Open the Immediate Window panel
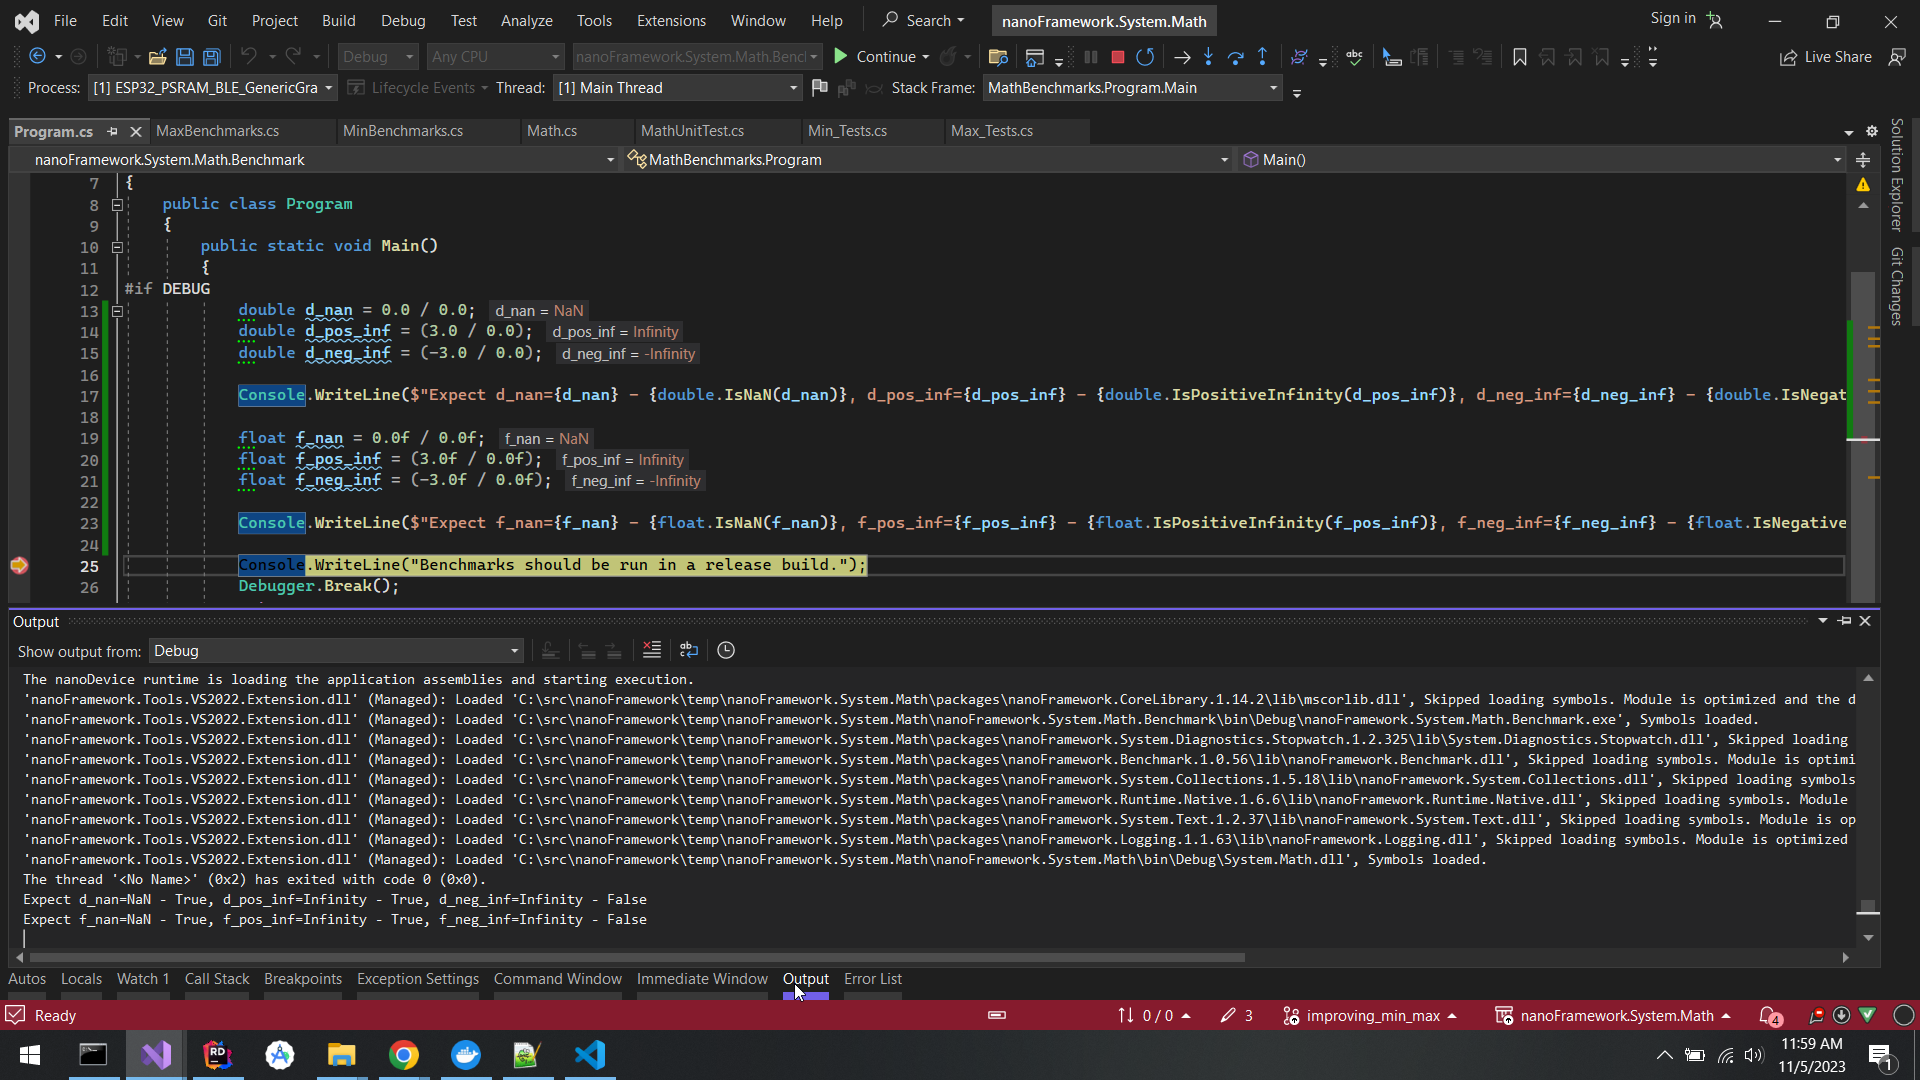Viewport: 1920px width, 1080px height. point(701,979)
